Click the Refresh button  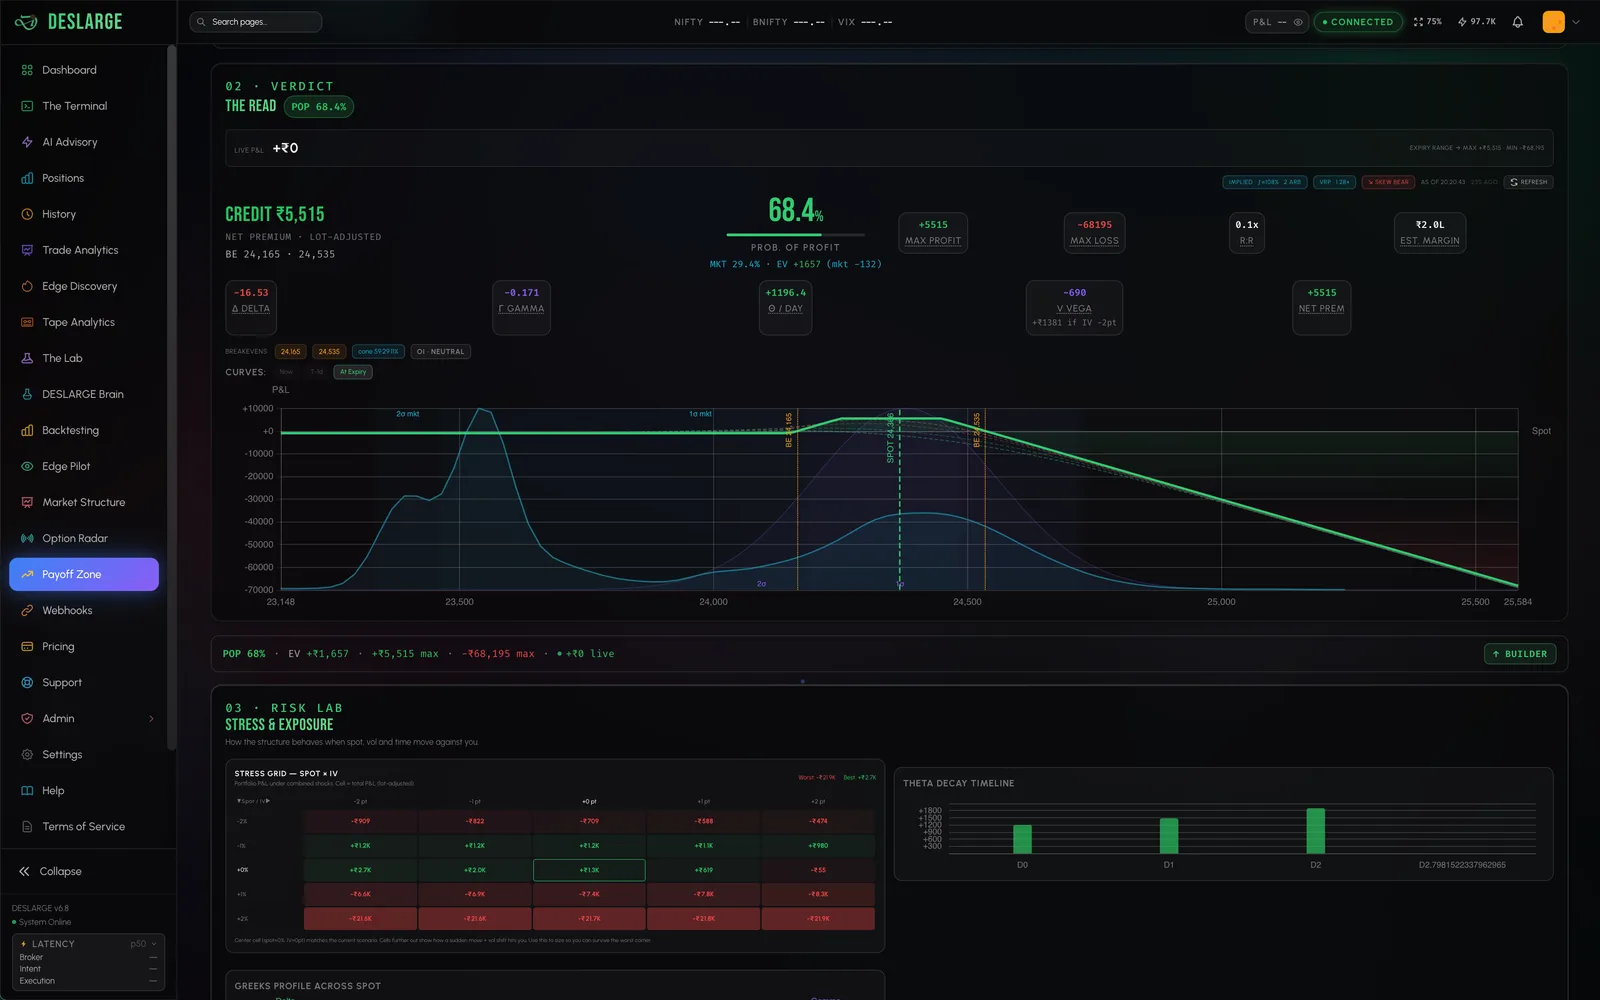[x=1528, y=182]
